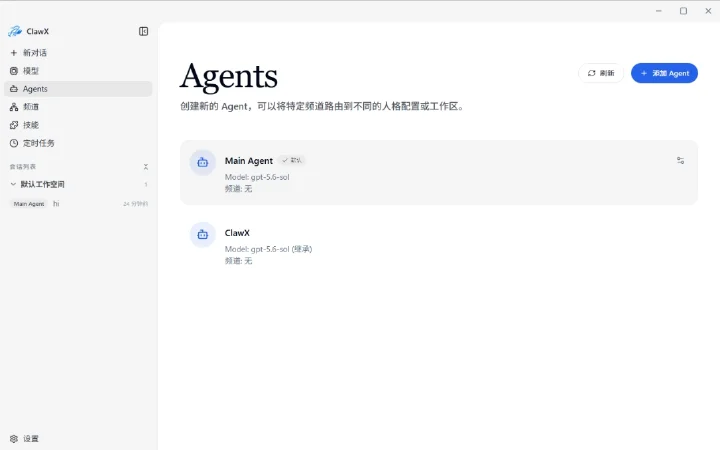The image size is (720, 450).
Task: Open the Main Agent 'hi' conversation
Action: click(x=79, y=203)
